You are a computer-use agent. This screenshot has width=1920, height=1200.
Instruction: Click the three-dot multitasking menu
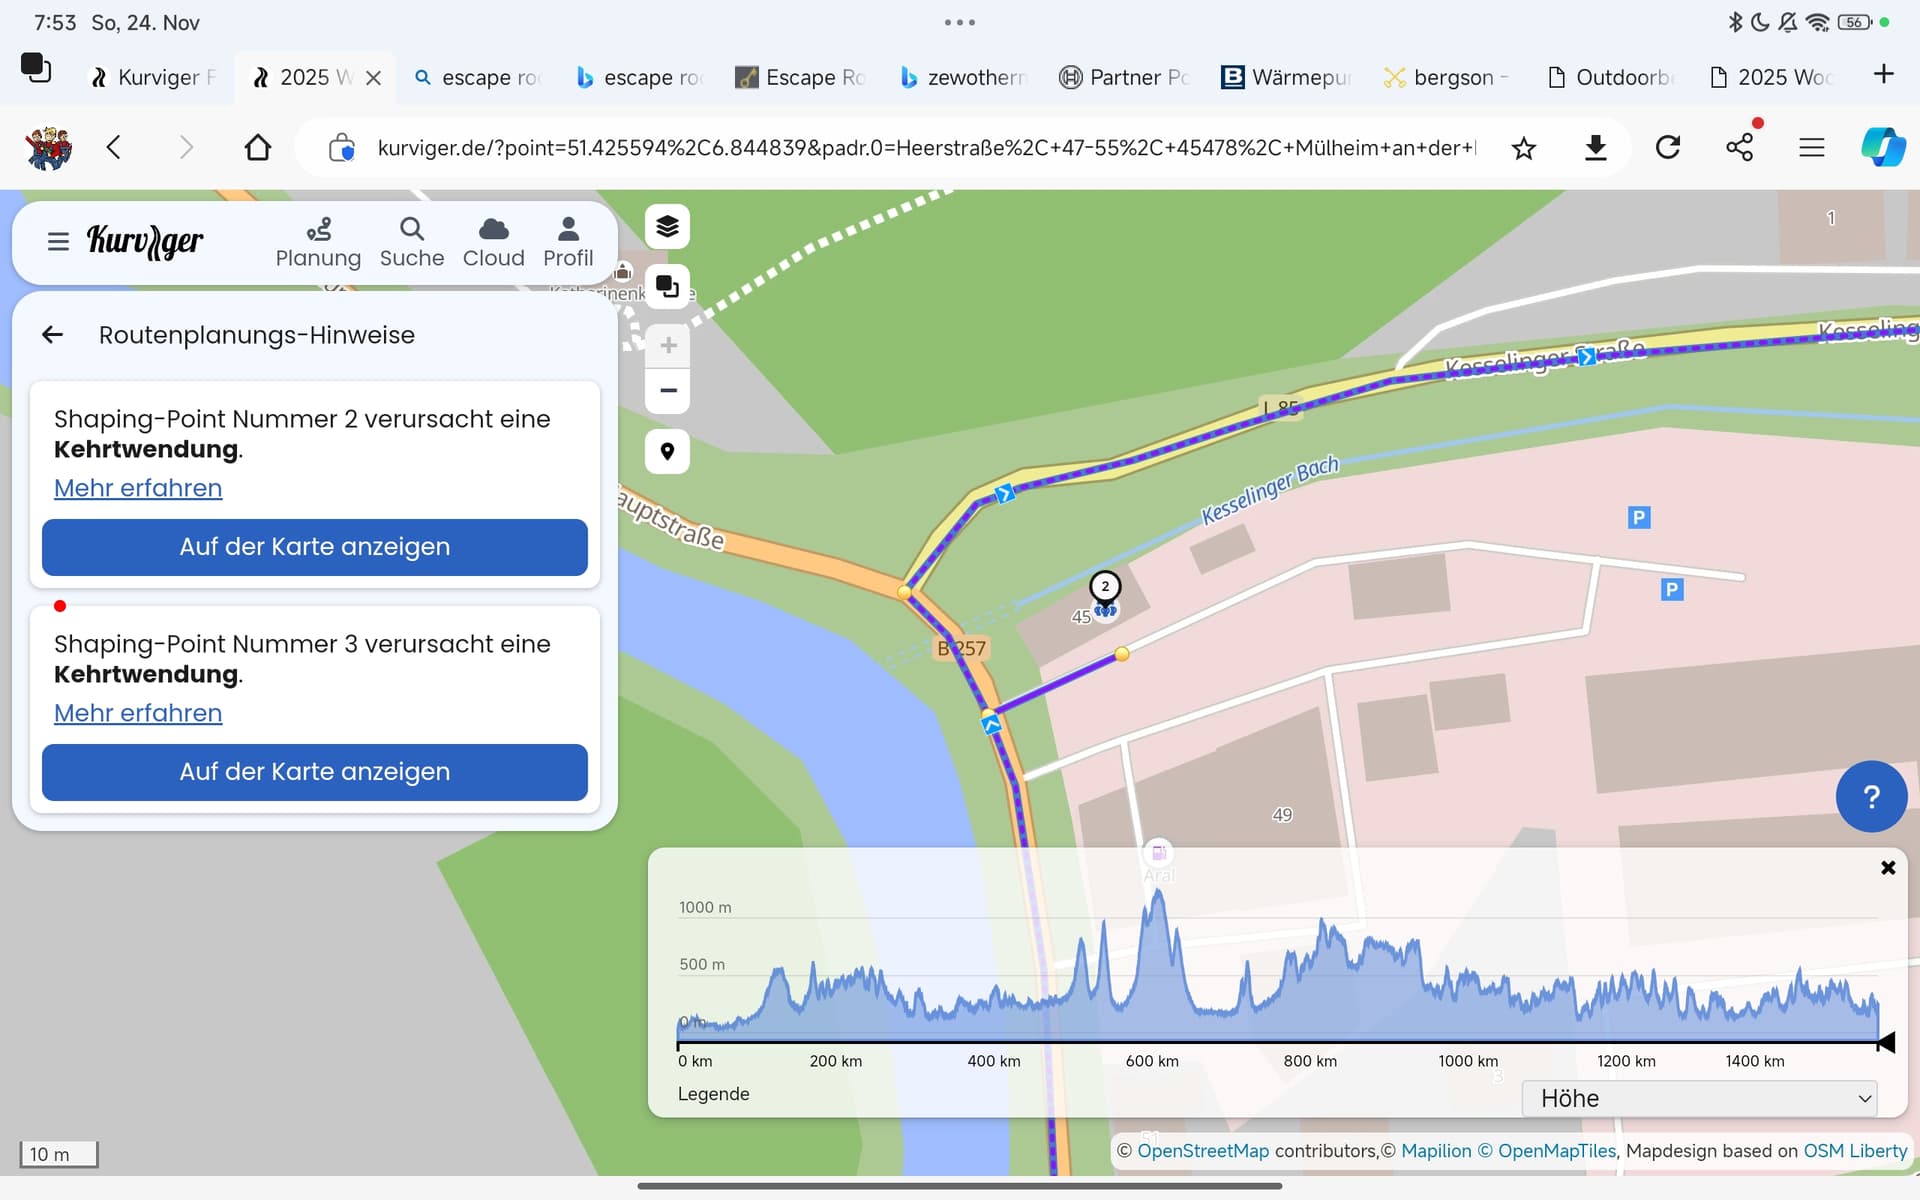click(959, 22)
